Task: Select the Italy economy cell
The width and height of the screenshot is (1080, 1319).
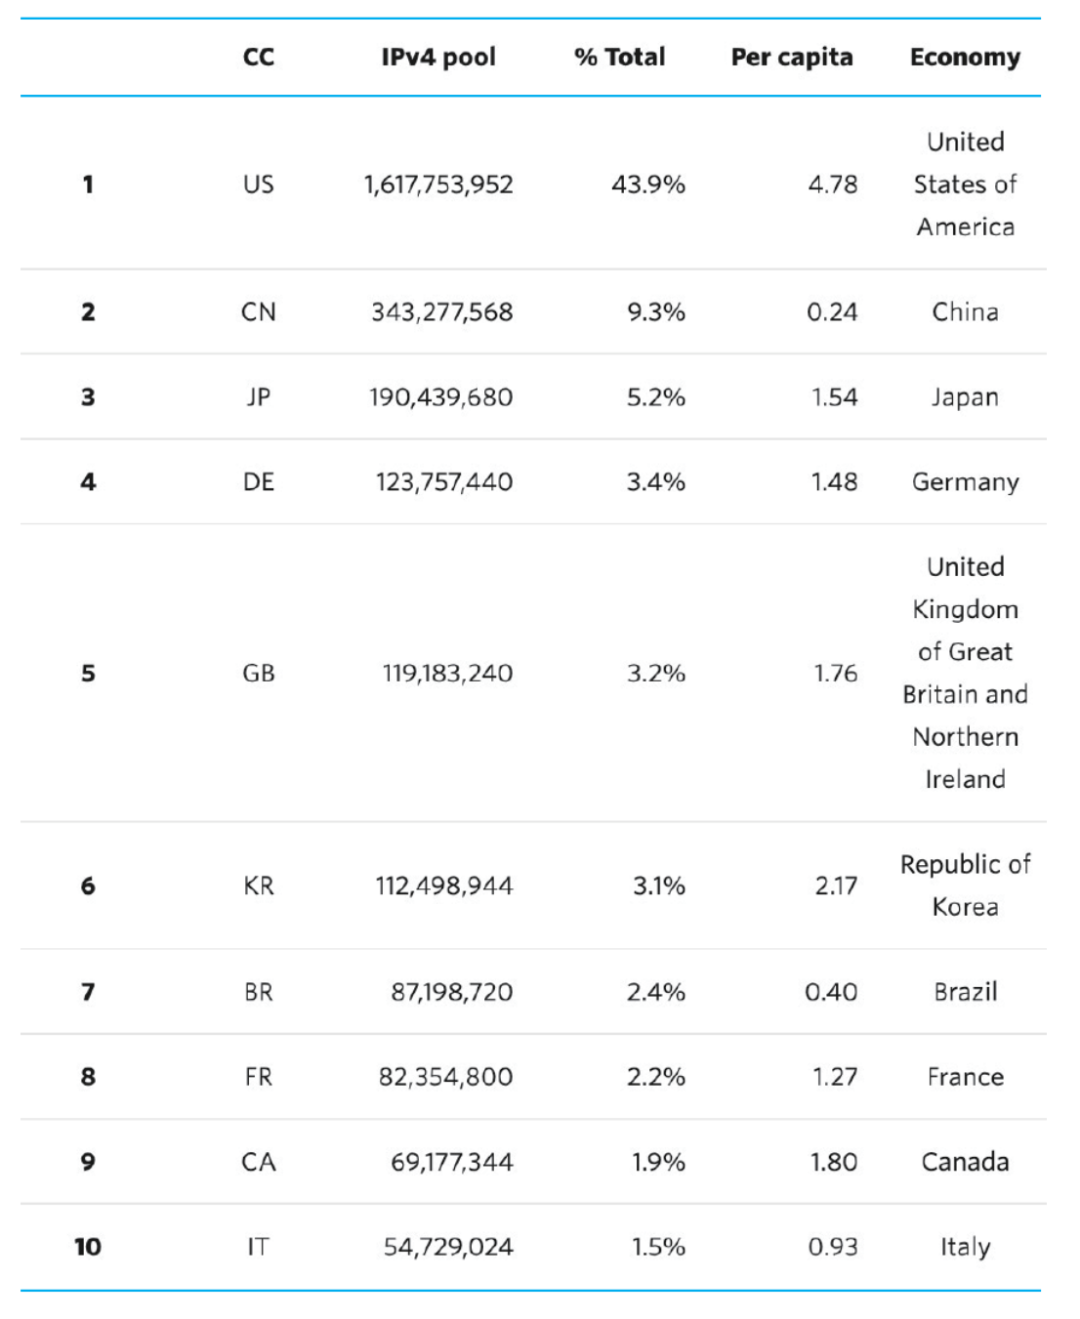Action: [x=965, y=1247]
